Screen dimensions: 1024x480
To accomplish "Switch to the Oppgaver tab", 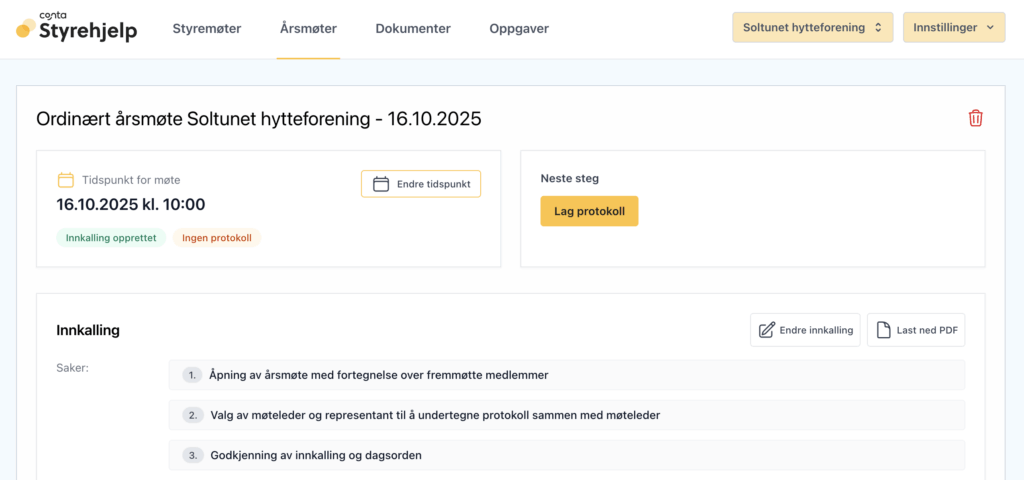I will pos(519,29).
